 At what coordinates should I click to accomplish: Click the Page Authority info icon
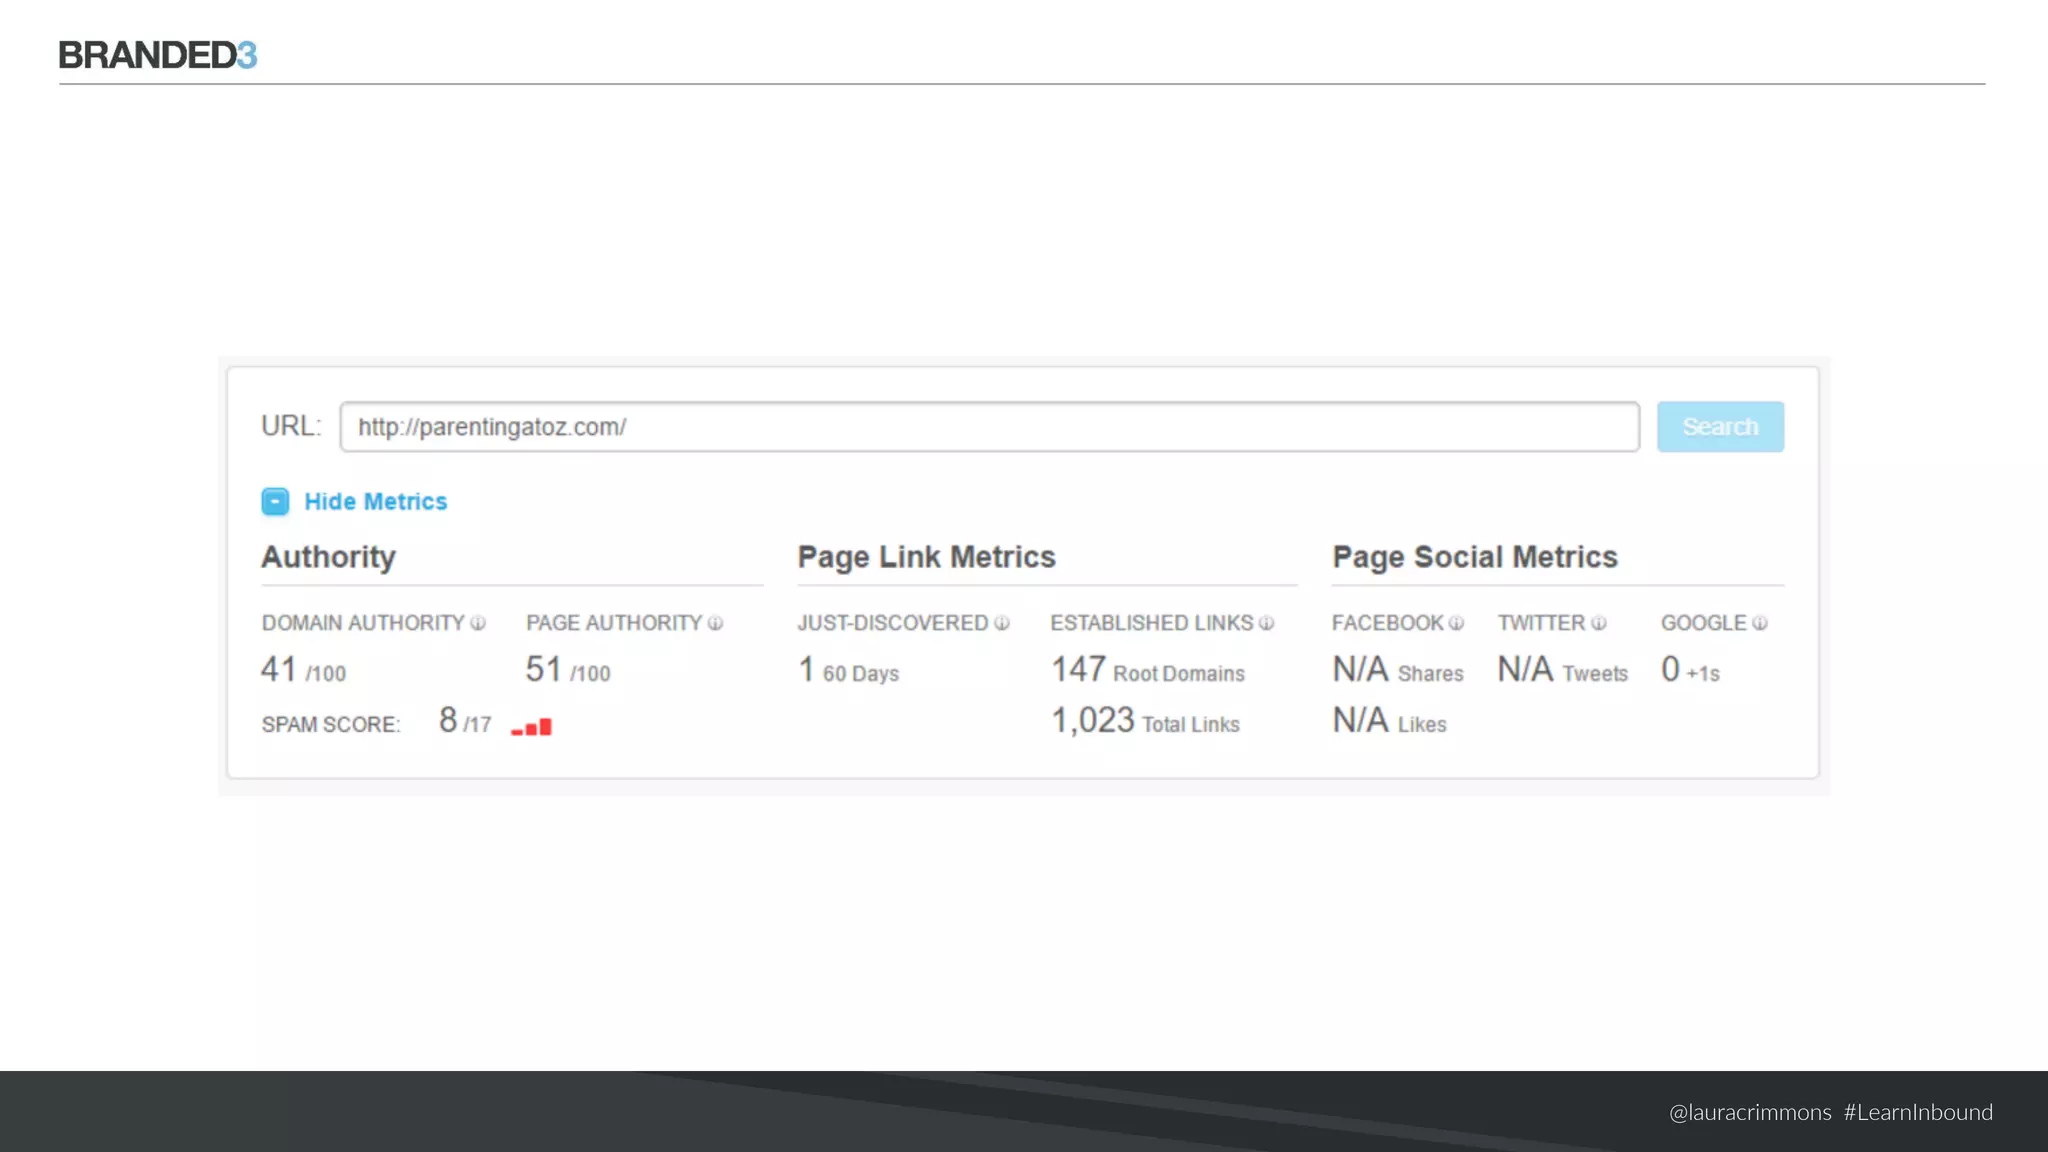coord(715,623)
